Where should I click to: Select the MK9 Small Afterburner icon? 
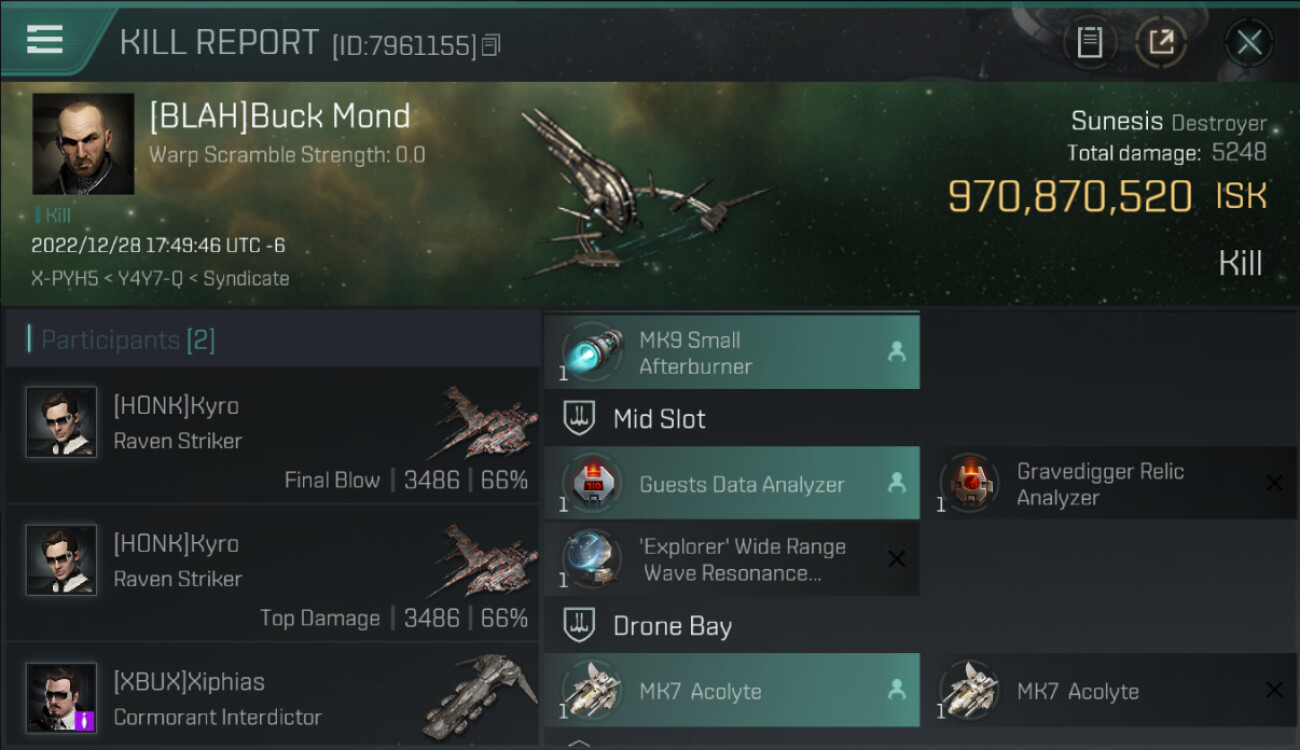[590, 352]
